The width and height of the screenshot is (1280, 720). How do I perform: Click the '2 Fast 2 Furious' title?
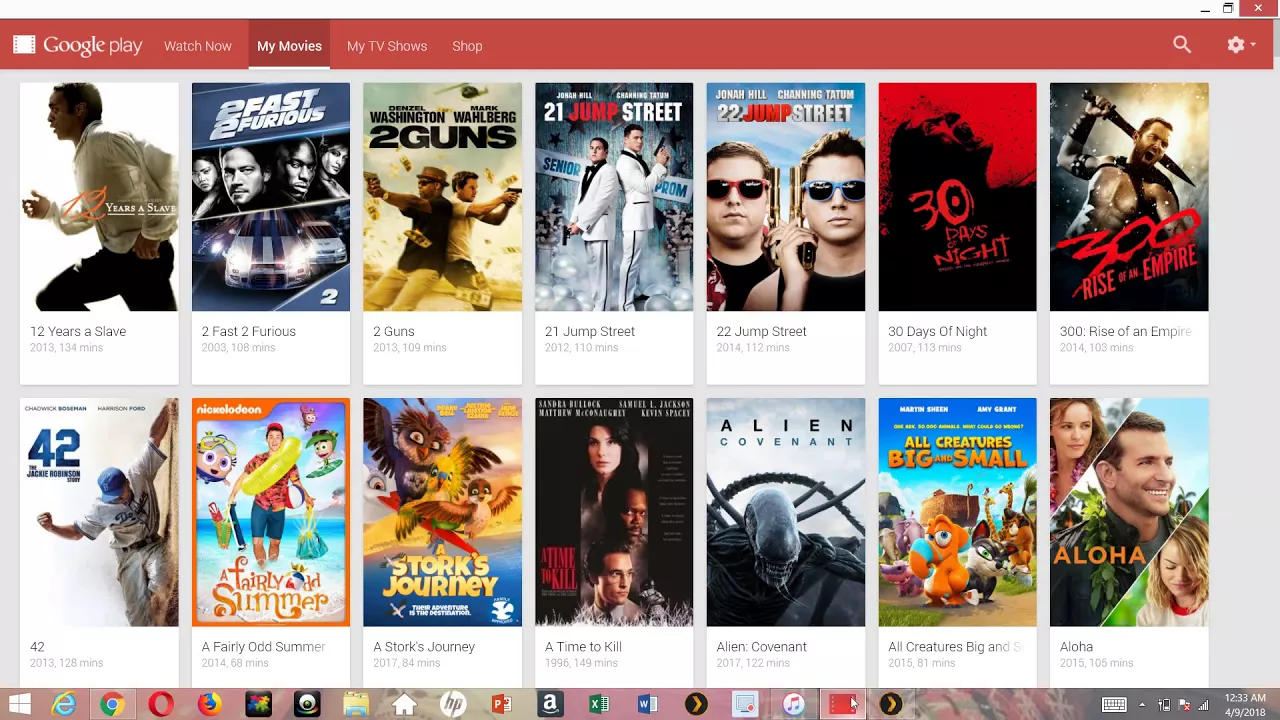coord(249,331)
